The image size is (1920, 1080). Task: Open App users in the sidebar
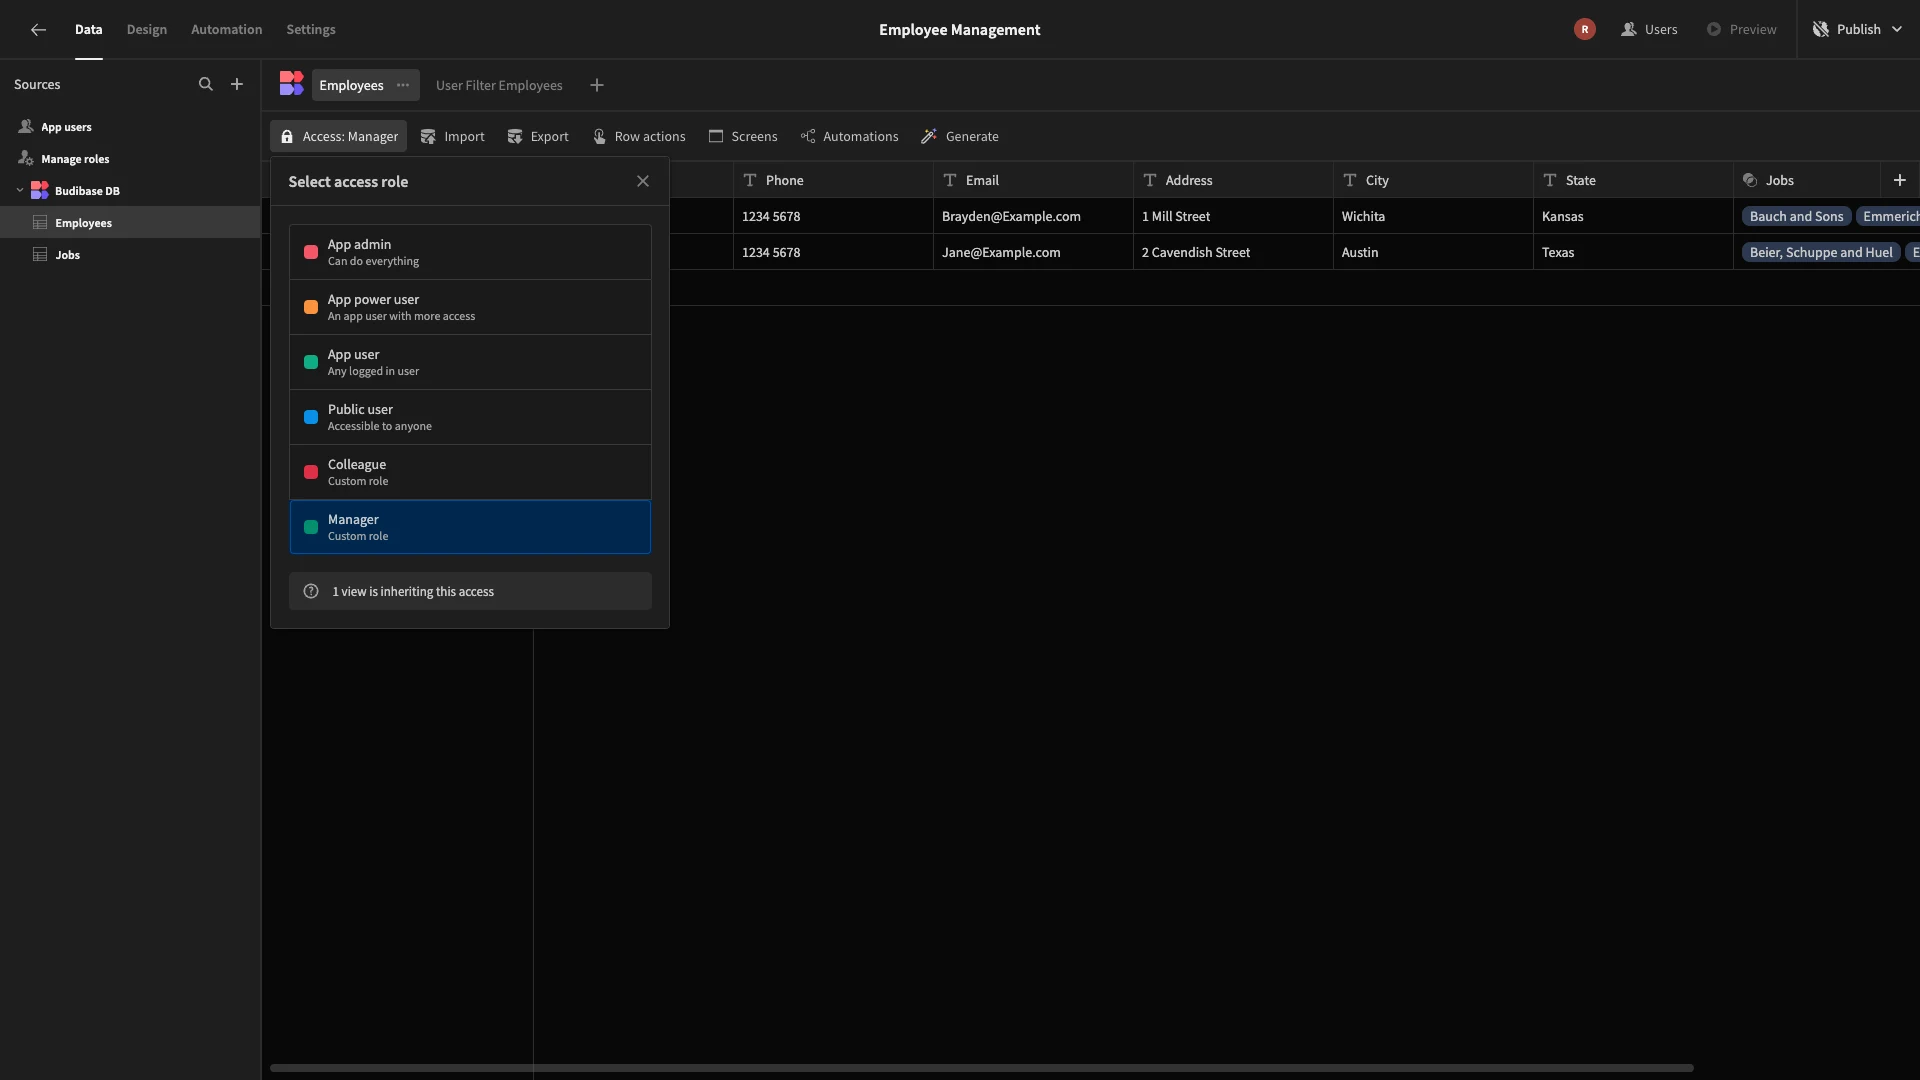(130, 127)
